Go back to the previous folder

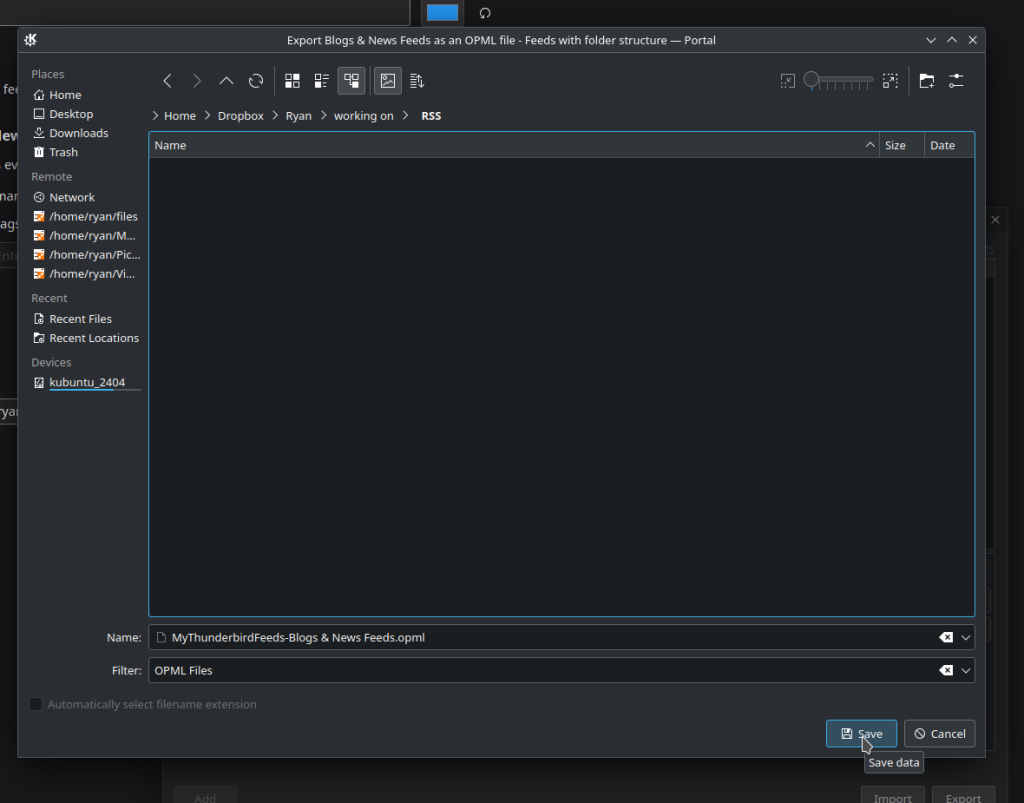(x=167, y=81)
